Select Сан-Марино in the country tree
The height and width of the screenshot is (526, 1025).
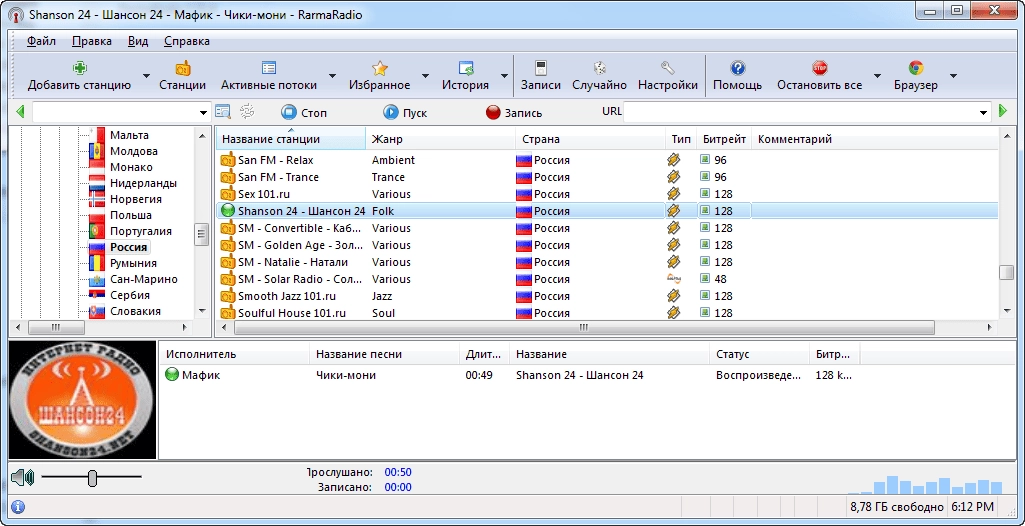[x=143, y=279]
